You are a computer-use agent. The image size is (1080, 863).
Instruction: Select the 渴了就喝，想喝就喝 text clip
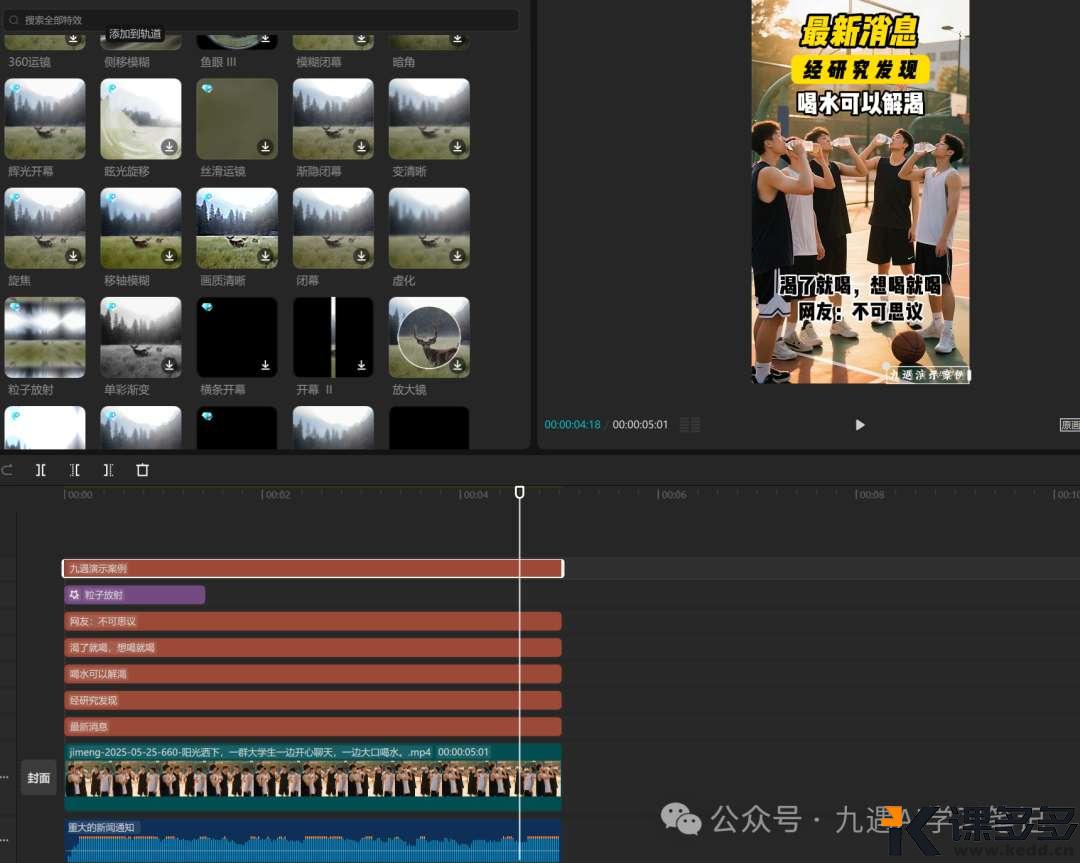(313, 647)
